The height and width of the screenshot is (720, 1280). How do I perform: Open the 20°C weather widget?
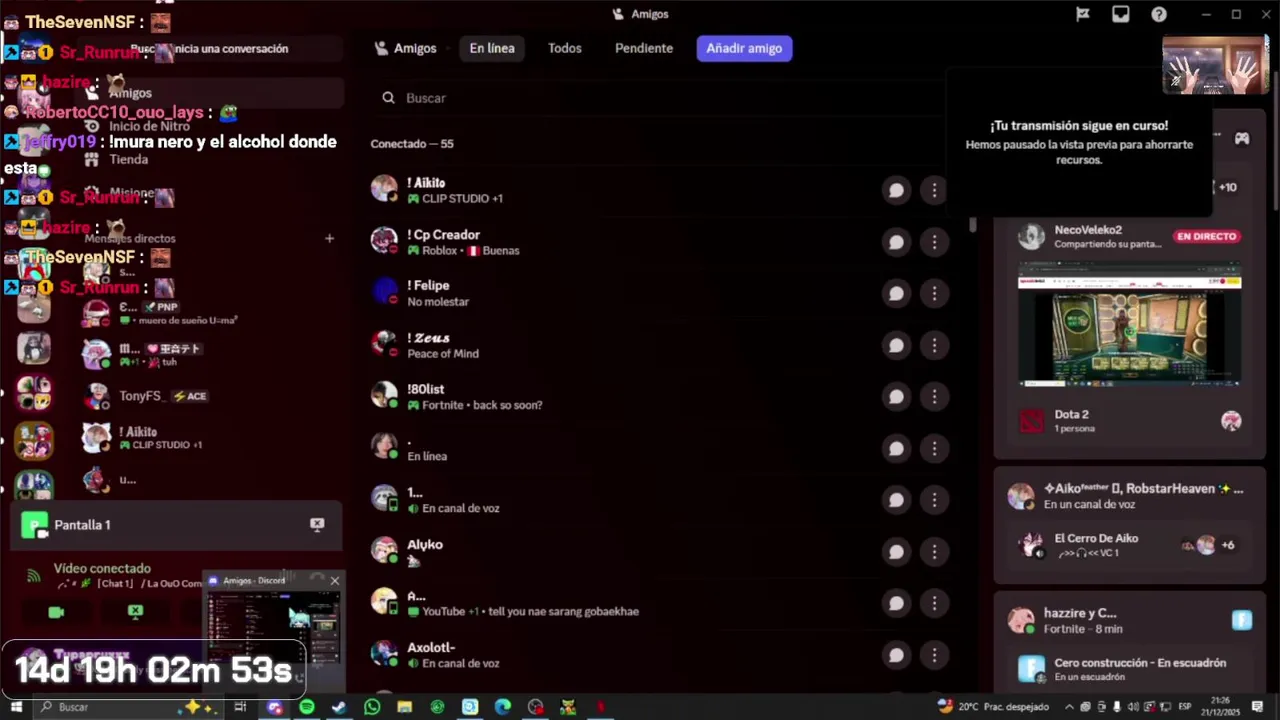tap(993, 707)
